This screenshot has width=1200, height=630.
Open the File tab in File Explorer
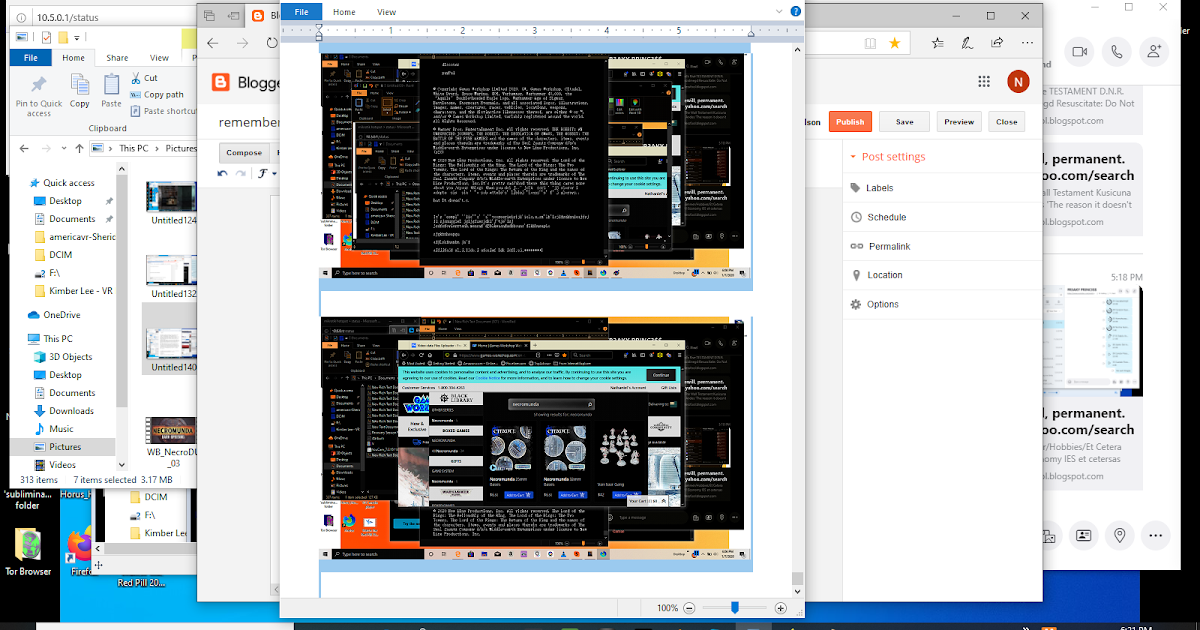click(x=30, y=58)
